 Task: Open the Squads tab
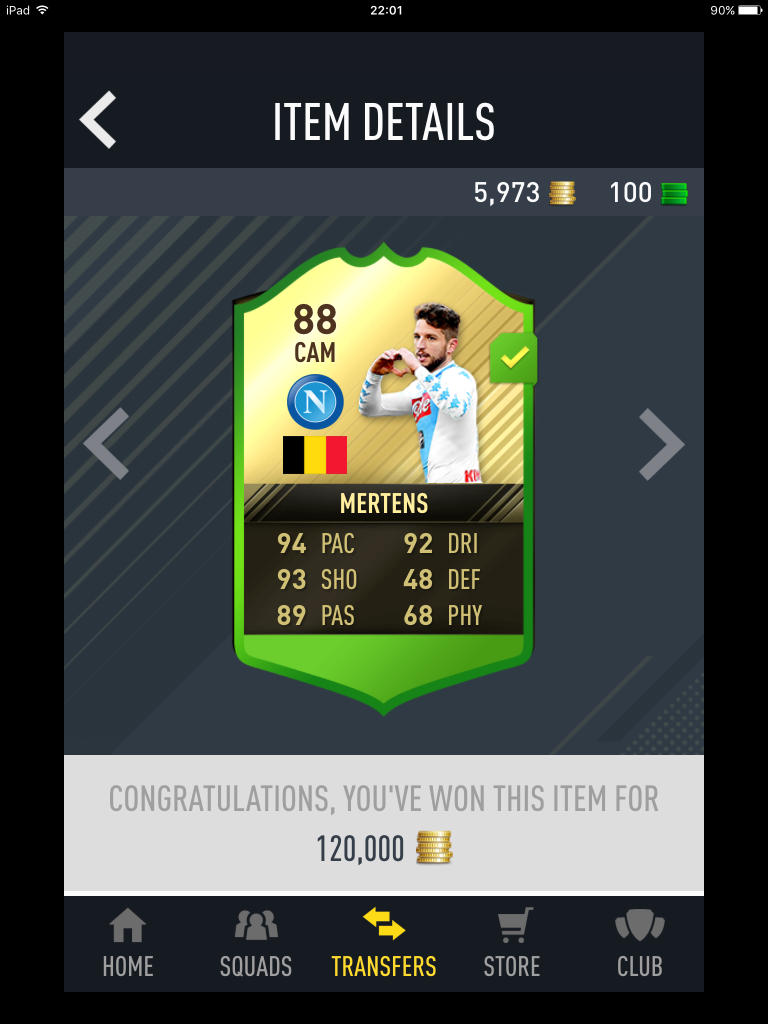[x=255, y=944]
